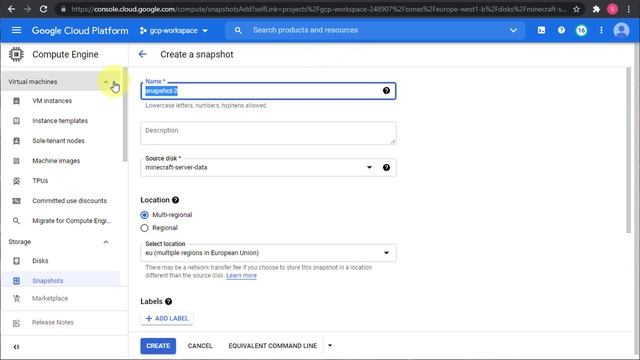Select the Multi-regional radio button
Image resolution: width=640 pixels, height=360 pixels.
click(x=144, y=215)
